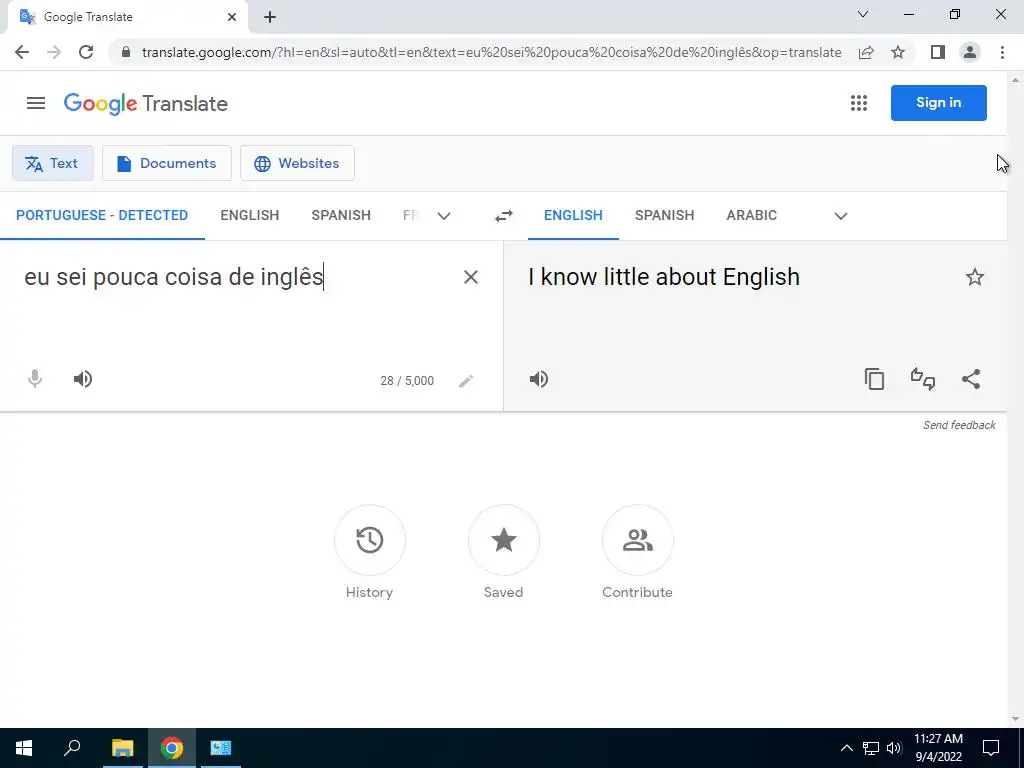Listen to the English translation

click(x=538, y=379)
